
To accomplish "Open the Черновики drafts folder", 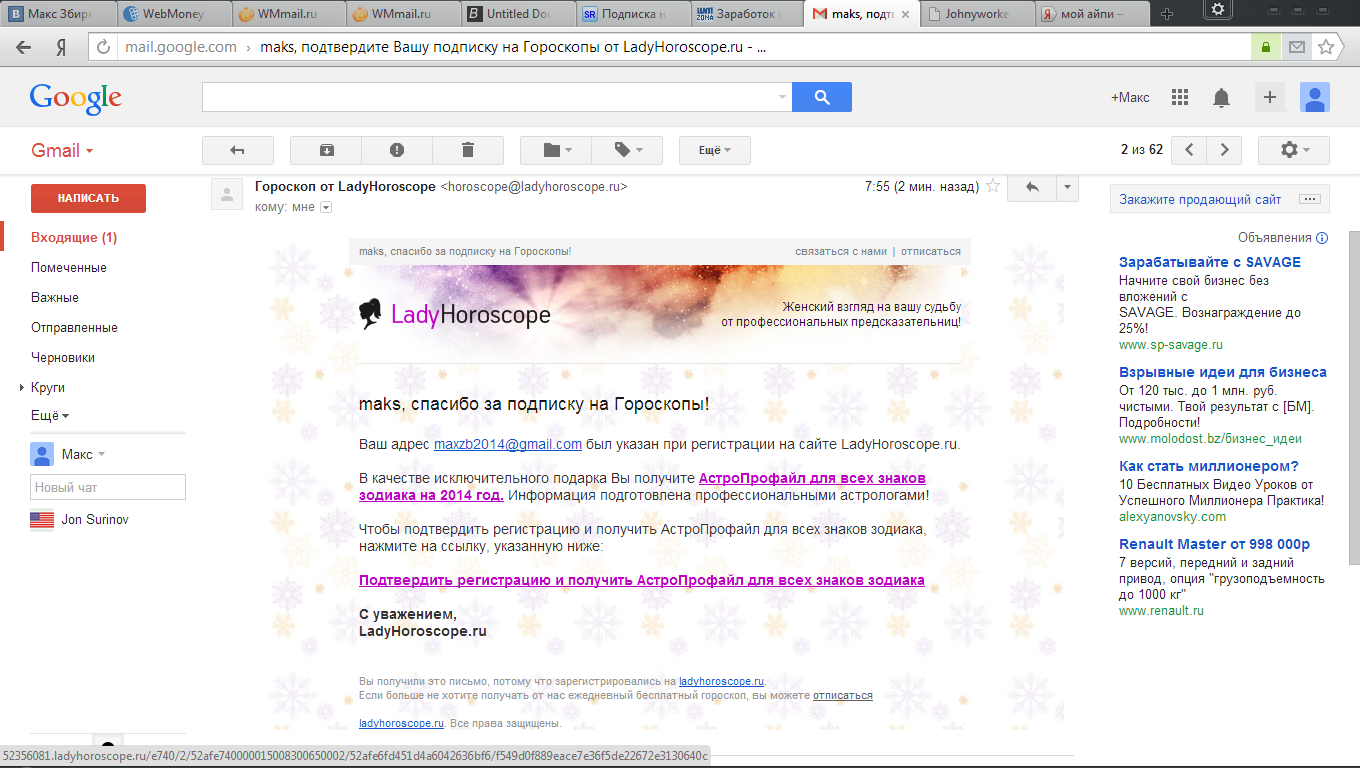I will coord(63,358).
